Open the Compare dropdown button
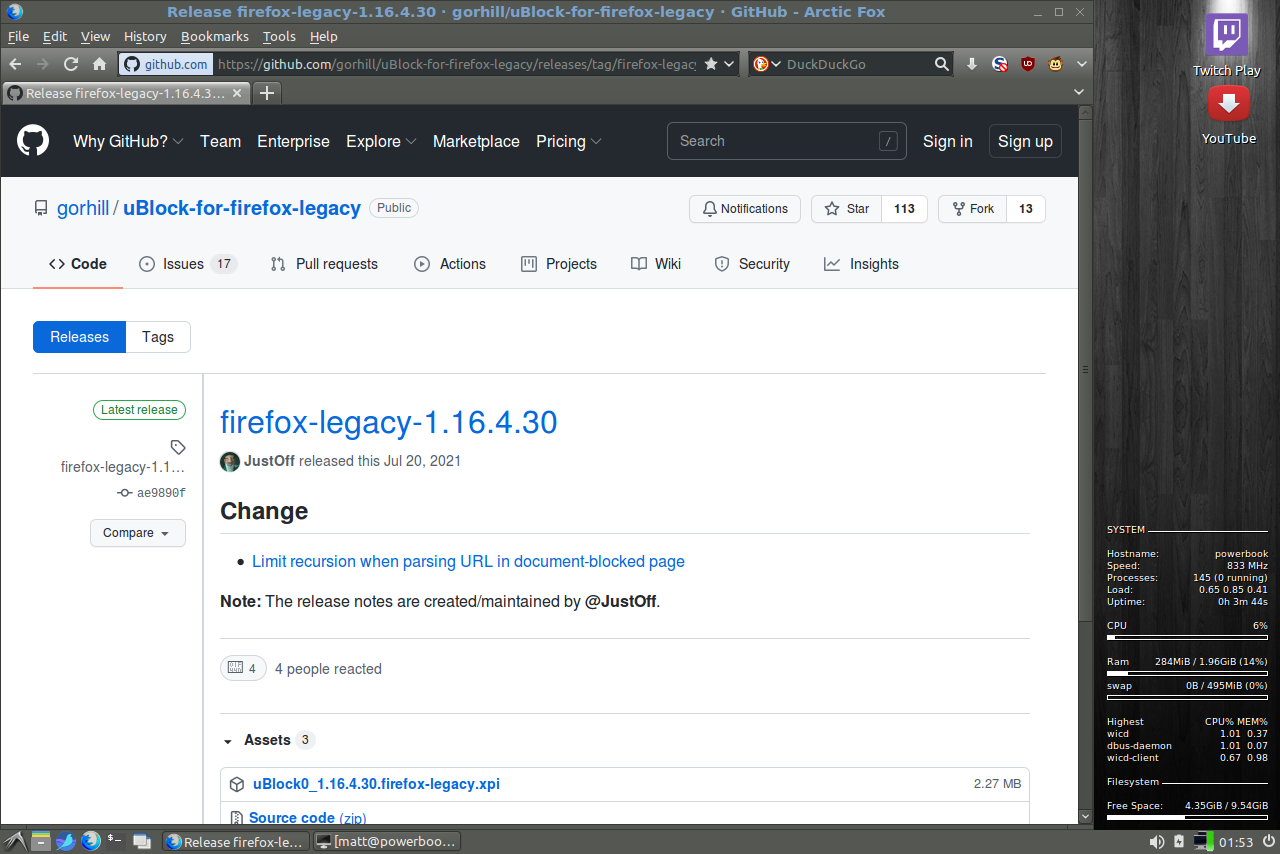The image size is (1280, 854). tap(138, 533)
